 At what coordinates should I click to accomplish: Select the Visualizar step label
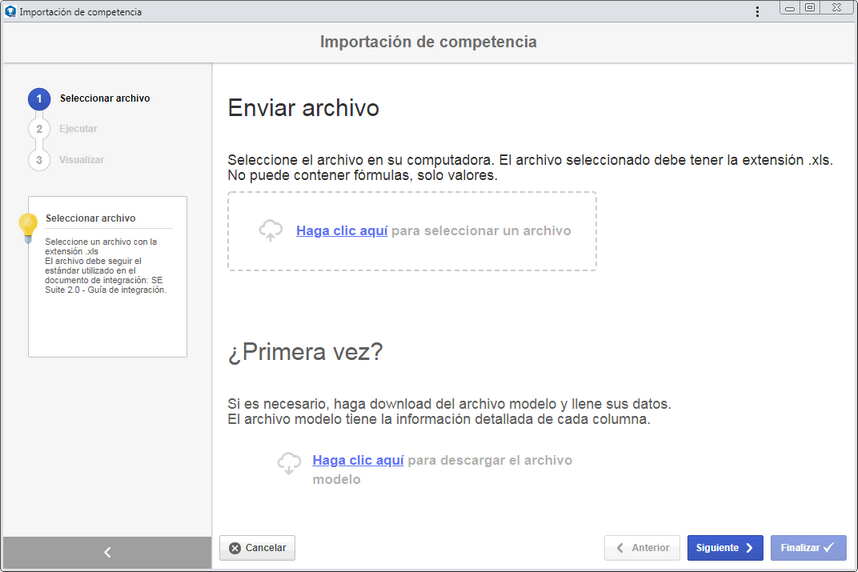tap(82, 160)
